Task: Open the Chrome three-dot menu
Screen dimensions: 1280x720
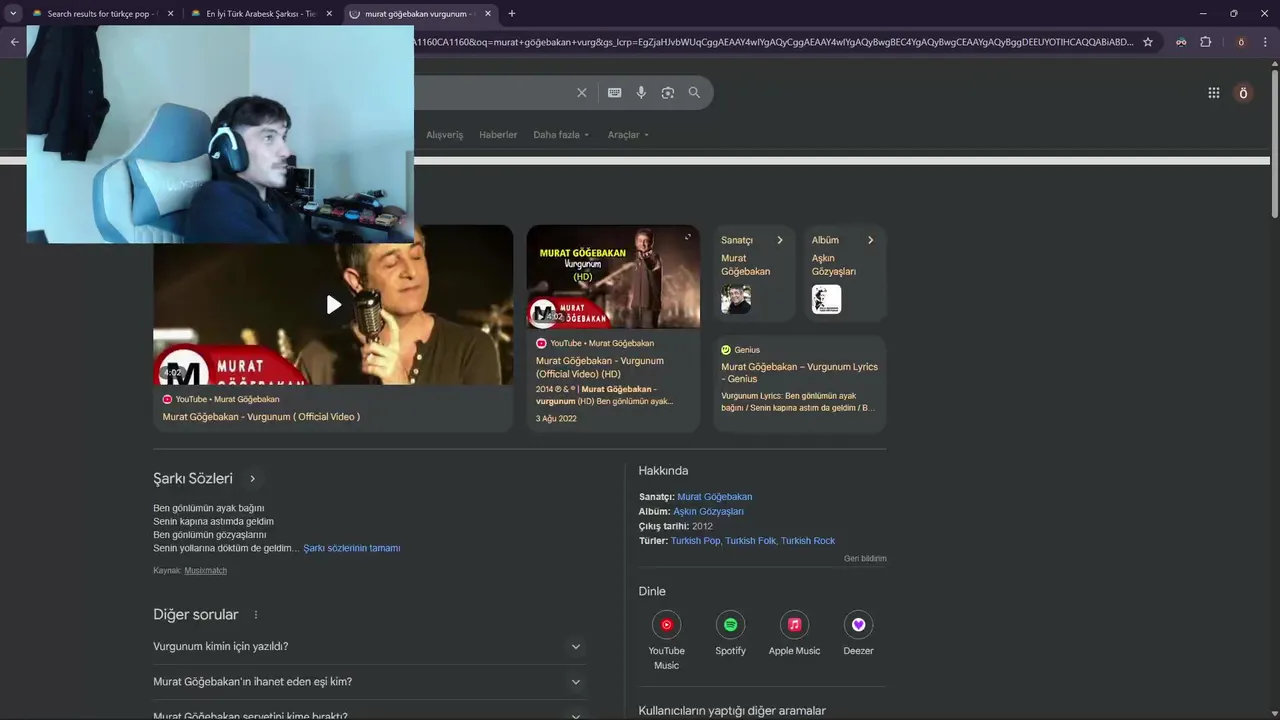Action: pos(1267,42)
